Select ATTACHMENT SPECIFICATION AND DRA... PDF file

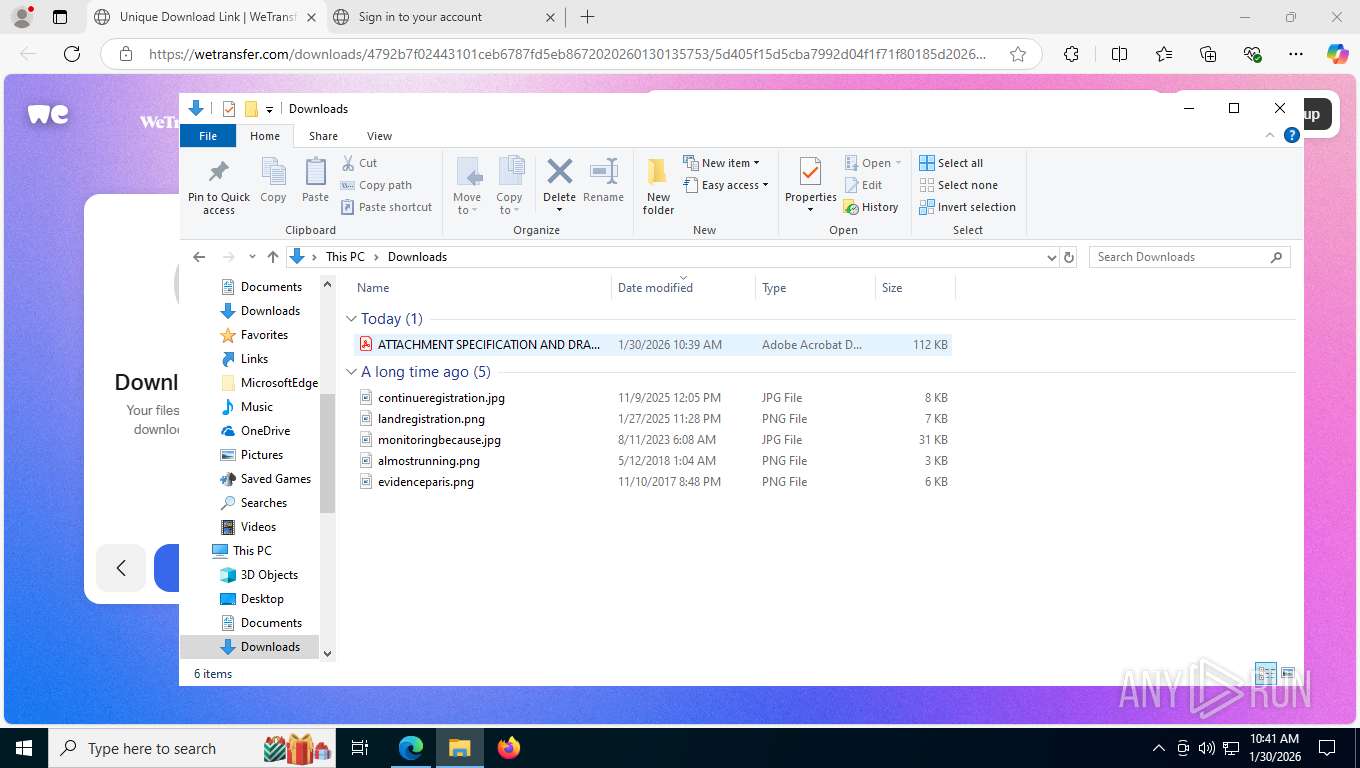click(x=652, y=345)
